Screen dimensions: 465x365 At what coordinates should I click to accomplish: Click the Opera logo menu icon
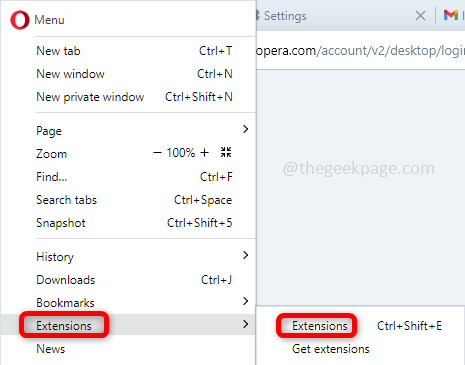20,20
